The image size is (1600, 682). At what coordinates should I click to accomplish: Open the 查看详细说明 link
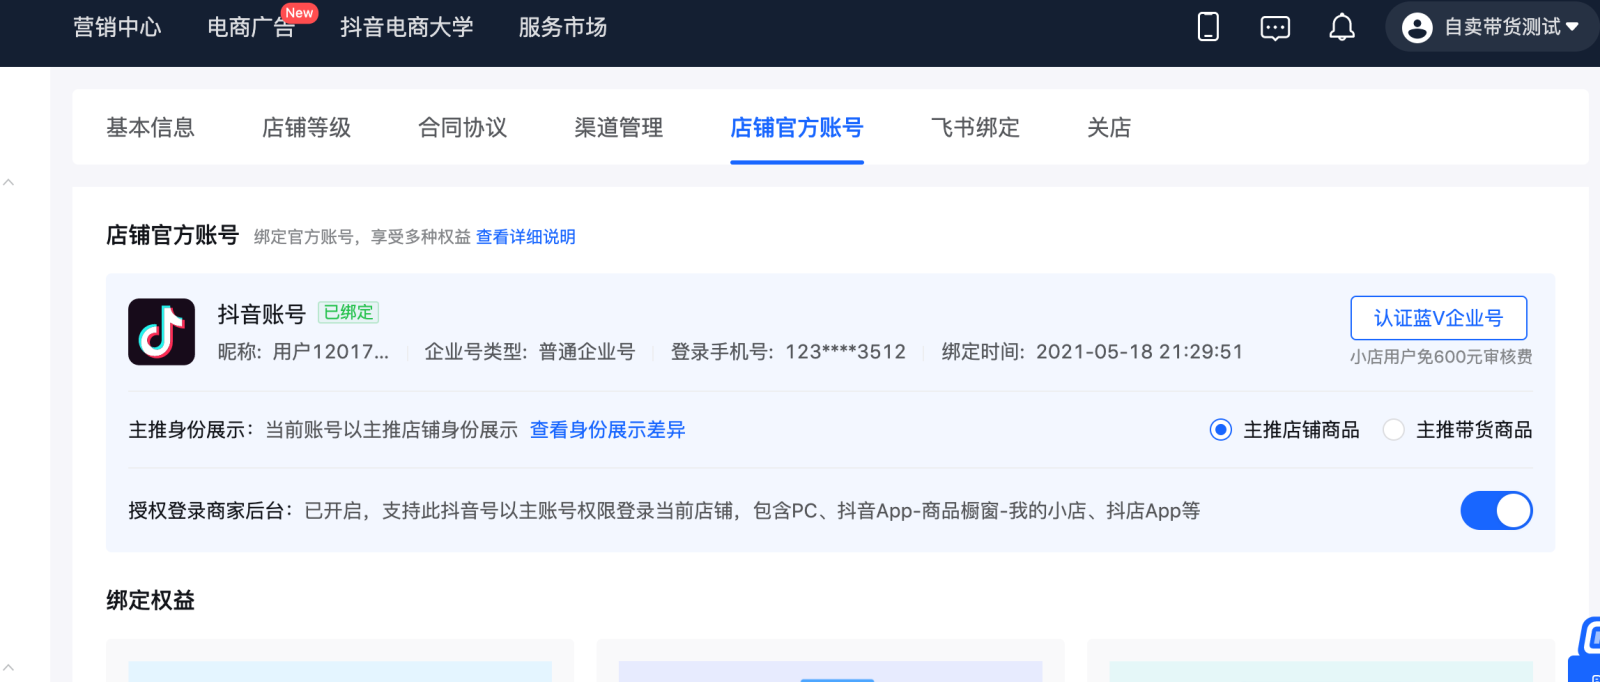click(x=525, y=237)
